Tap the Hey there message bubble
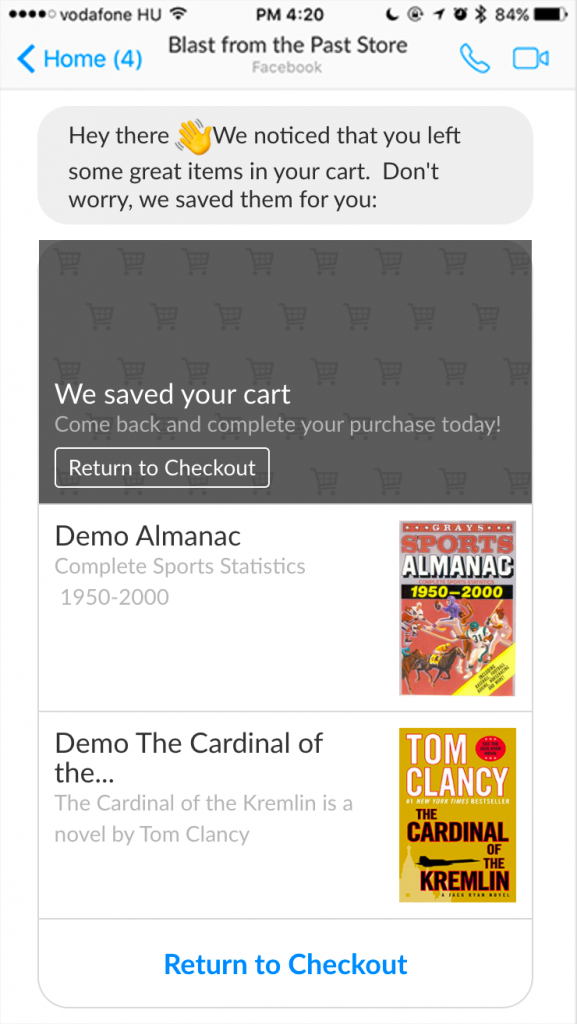This screenshot has height=1024, width=577. pyautogui.click(x=285, y=166)
